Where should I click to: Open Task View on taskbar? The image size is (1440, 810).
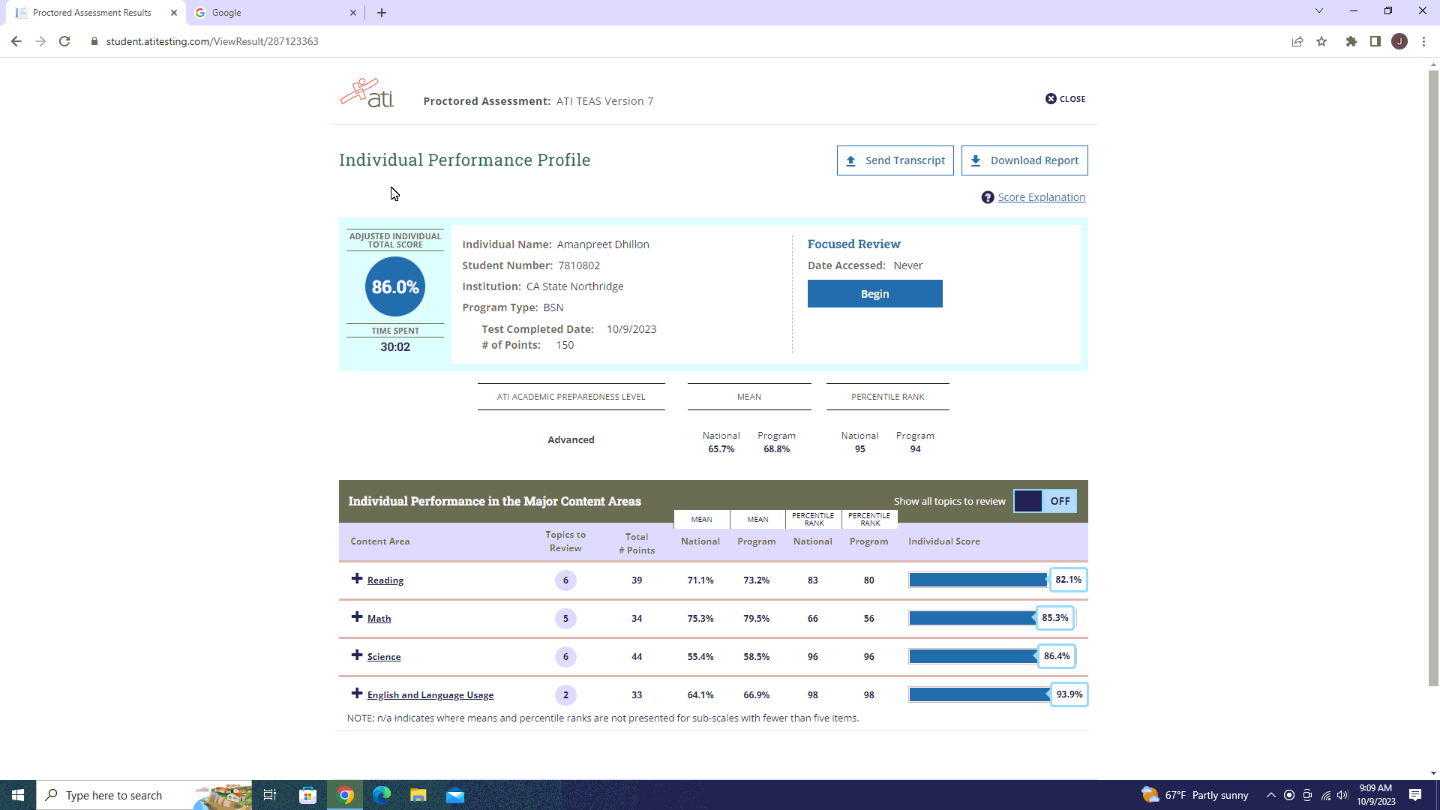(269, 795)
